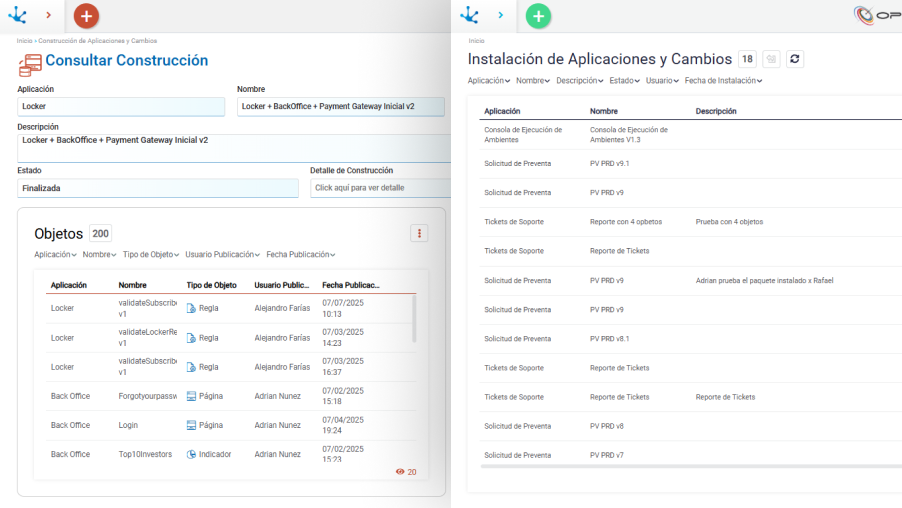Click the Indicador icon in Top10Investors row
The height and width of the screenshot is (508, 902).
[191, 454]
